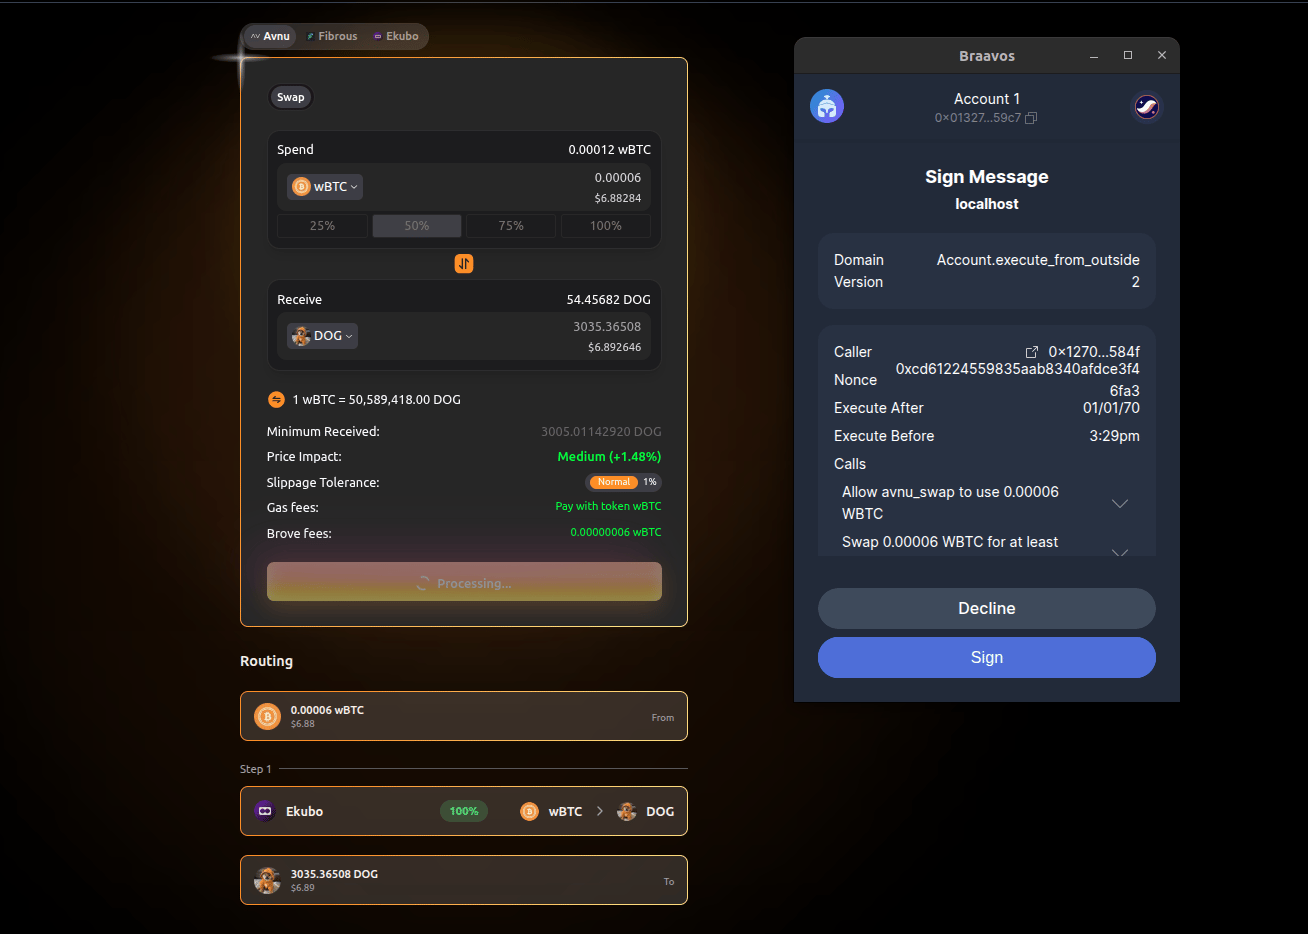The height and width of the screenshot is (934, 1308).
Task: Click Brove fees 0.00000006 wBTC value
Action: tap(616, 532)
